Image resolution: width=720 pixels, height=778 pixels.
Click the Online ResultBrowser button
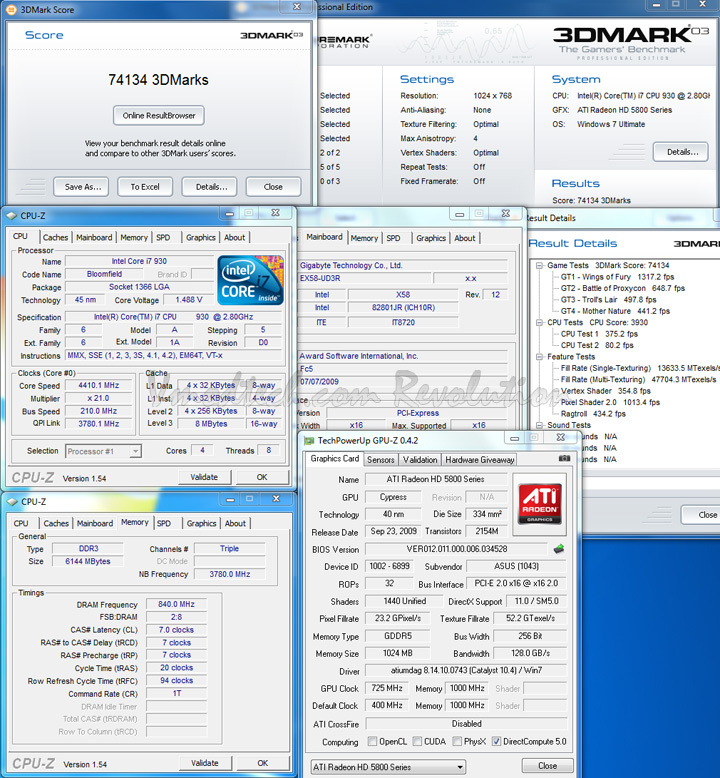coord(159,116)
